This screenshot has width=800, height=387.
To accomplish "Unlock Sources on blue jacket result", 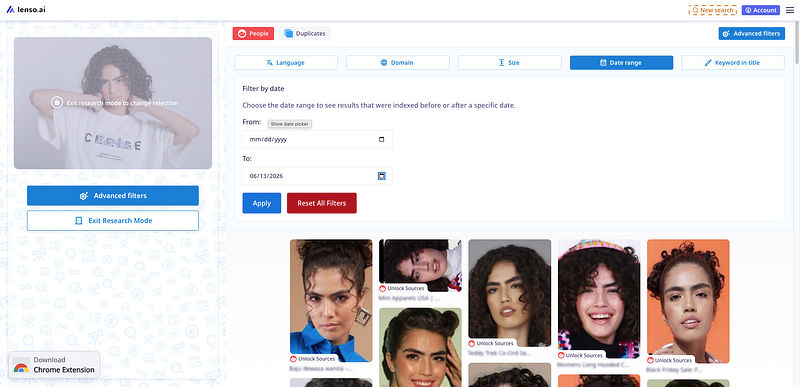I will [x=313, y=359].
